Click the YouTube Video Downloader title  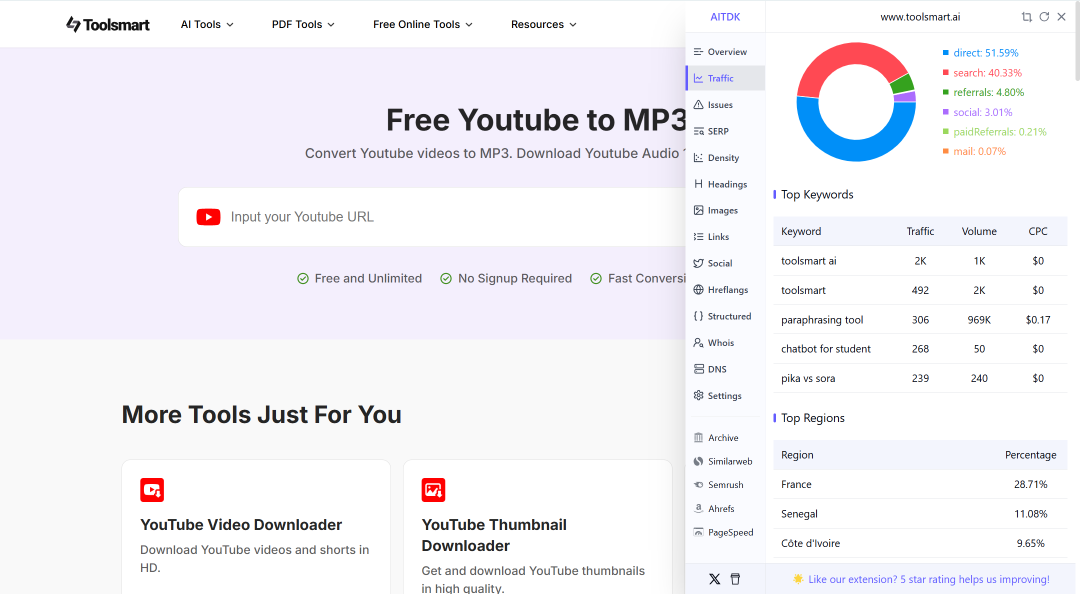click(x=241, y=524)
